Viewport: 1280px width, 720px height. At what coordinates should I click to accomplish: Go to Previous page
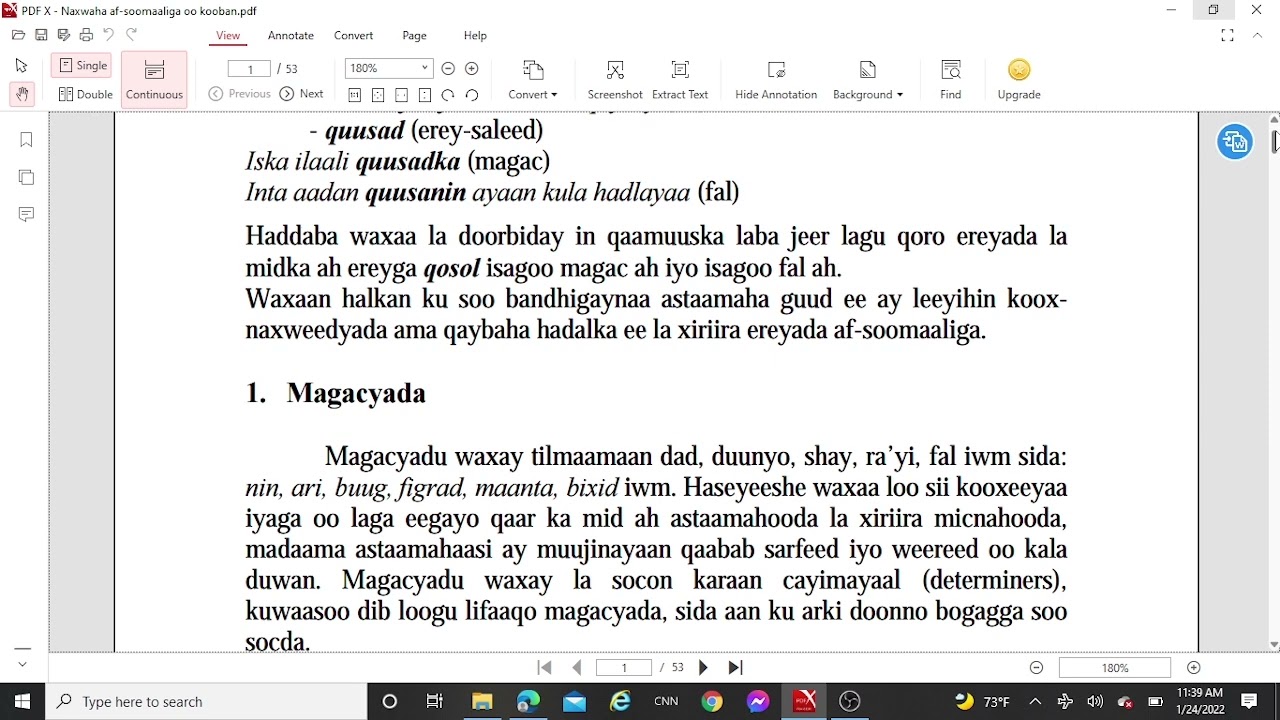click(x=240, y=94)
